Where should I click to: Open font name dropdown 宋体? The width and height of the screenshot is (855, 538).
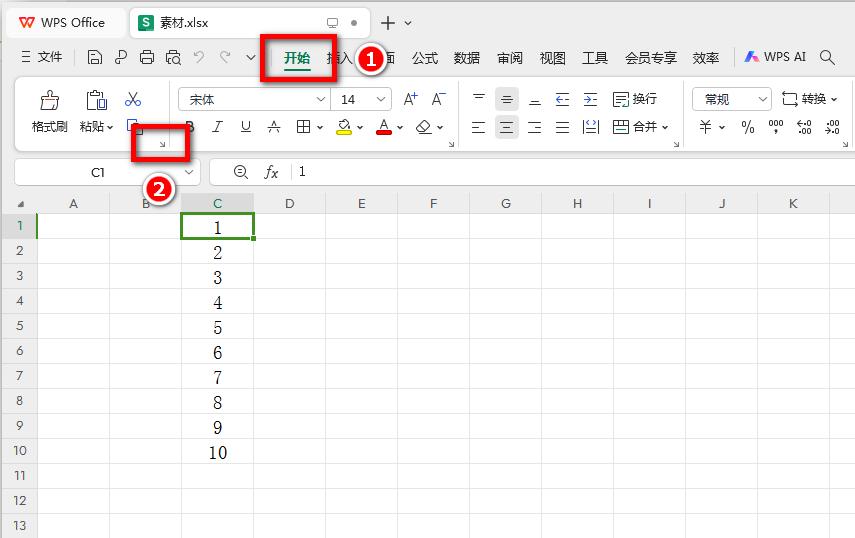(321, 99)
